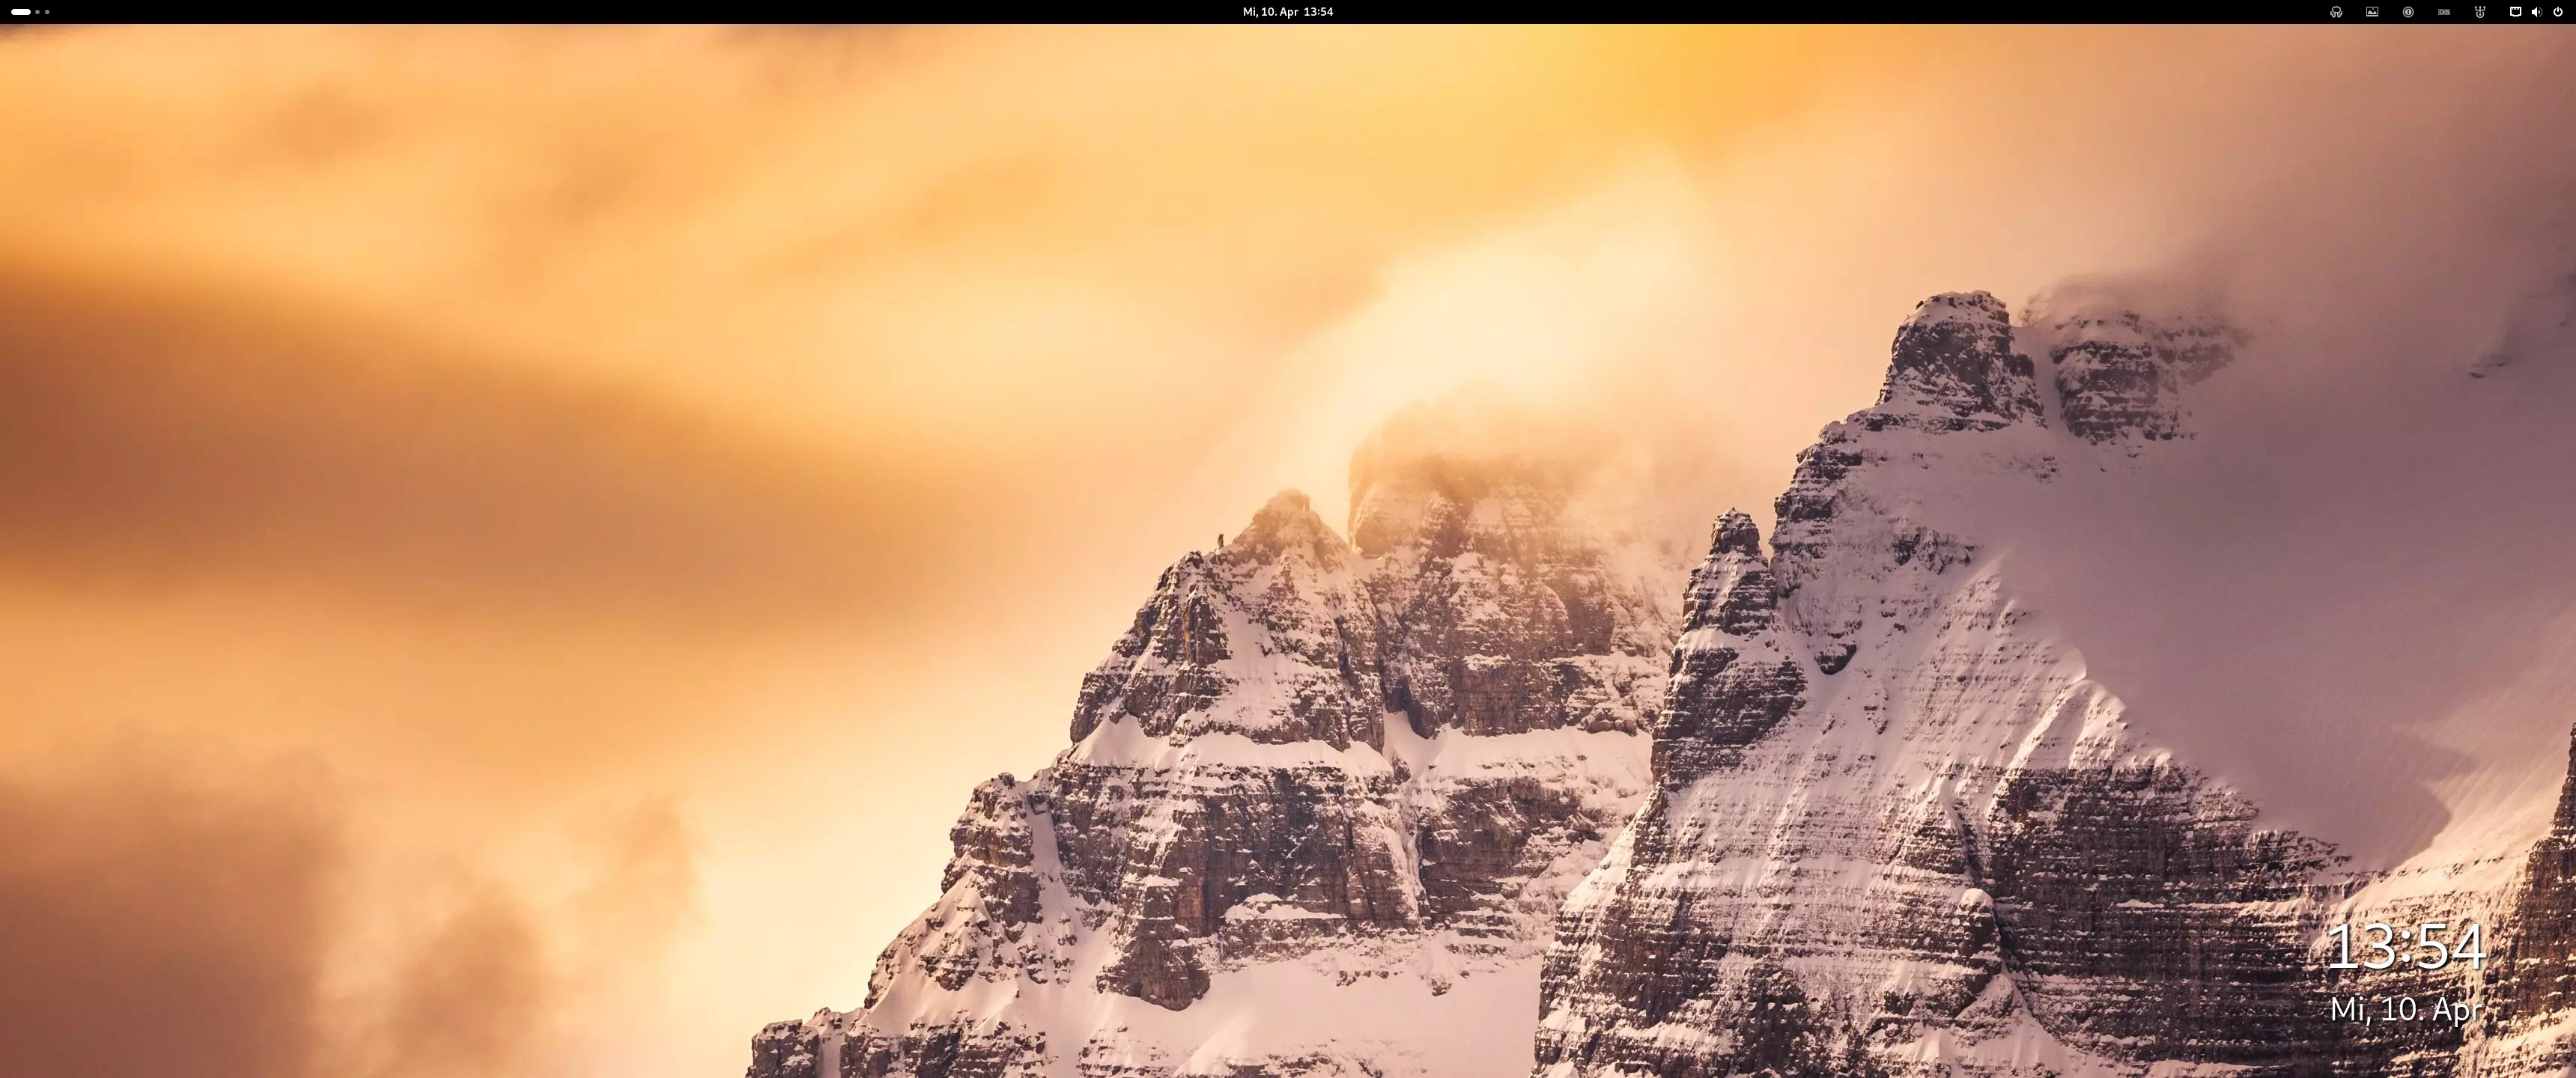Image resolution: width=2576 pixels, height=1078 pixels.
Task: Open the power menu icon
Action: point(2558,12)
